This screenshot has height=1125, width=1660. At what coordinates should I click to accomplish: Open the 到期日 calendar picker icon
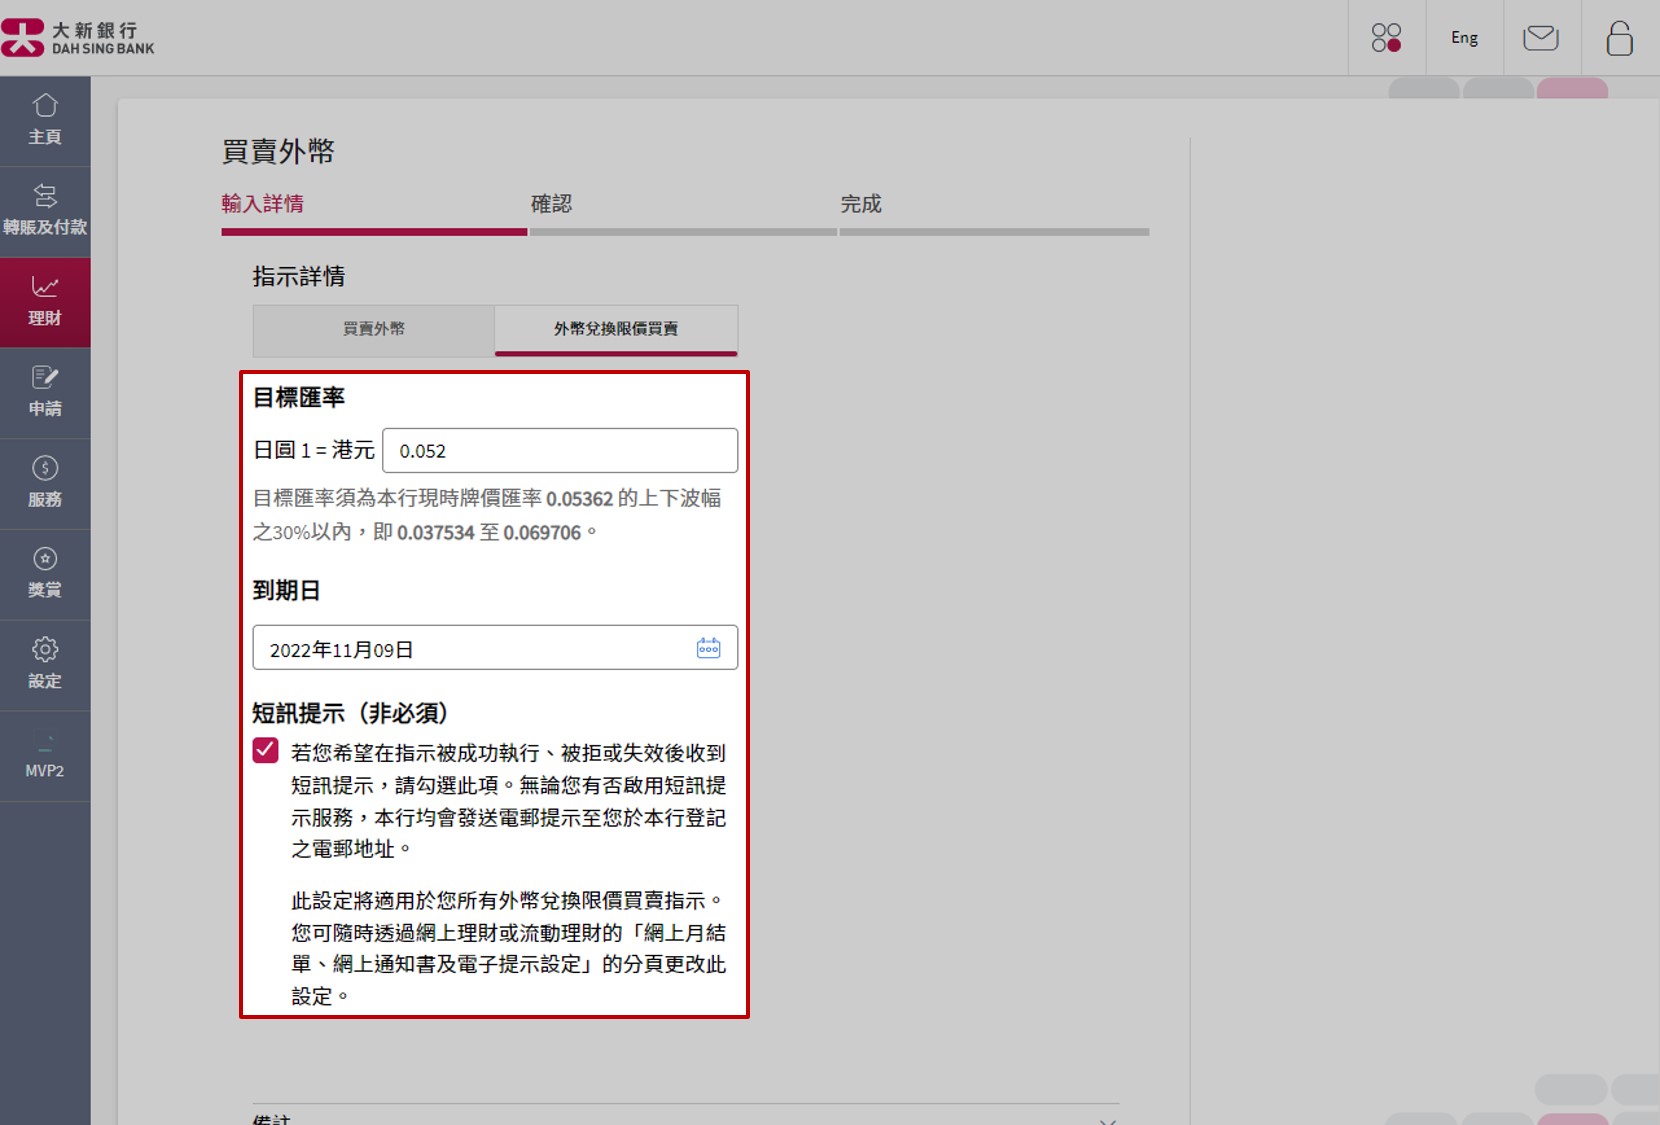[x=708, y=648]
